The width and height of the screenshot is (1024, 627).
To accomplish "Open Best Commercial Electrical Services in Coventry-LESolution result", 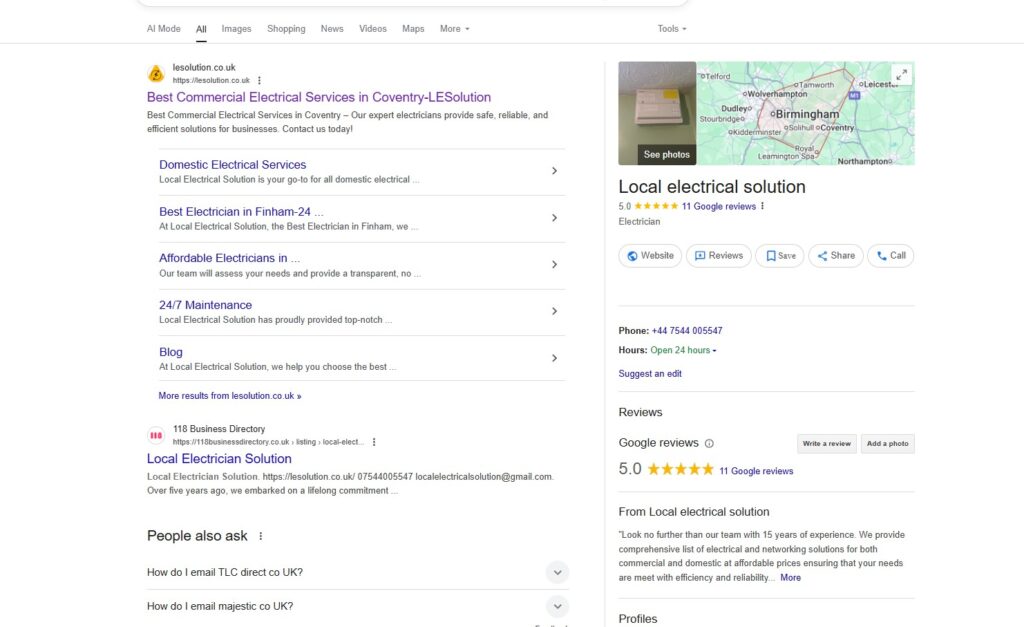I will pos(319,97).
